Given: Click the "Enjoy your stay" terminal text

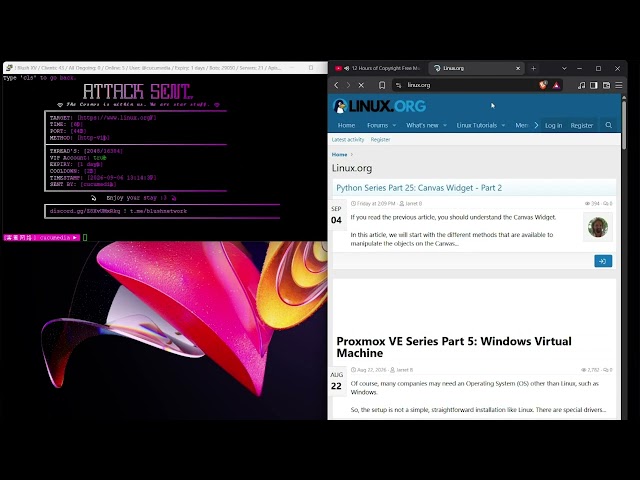Looking at the screenshot, I should (137, 198).
